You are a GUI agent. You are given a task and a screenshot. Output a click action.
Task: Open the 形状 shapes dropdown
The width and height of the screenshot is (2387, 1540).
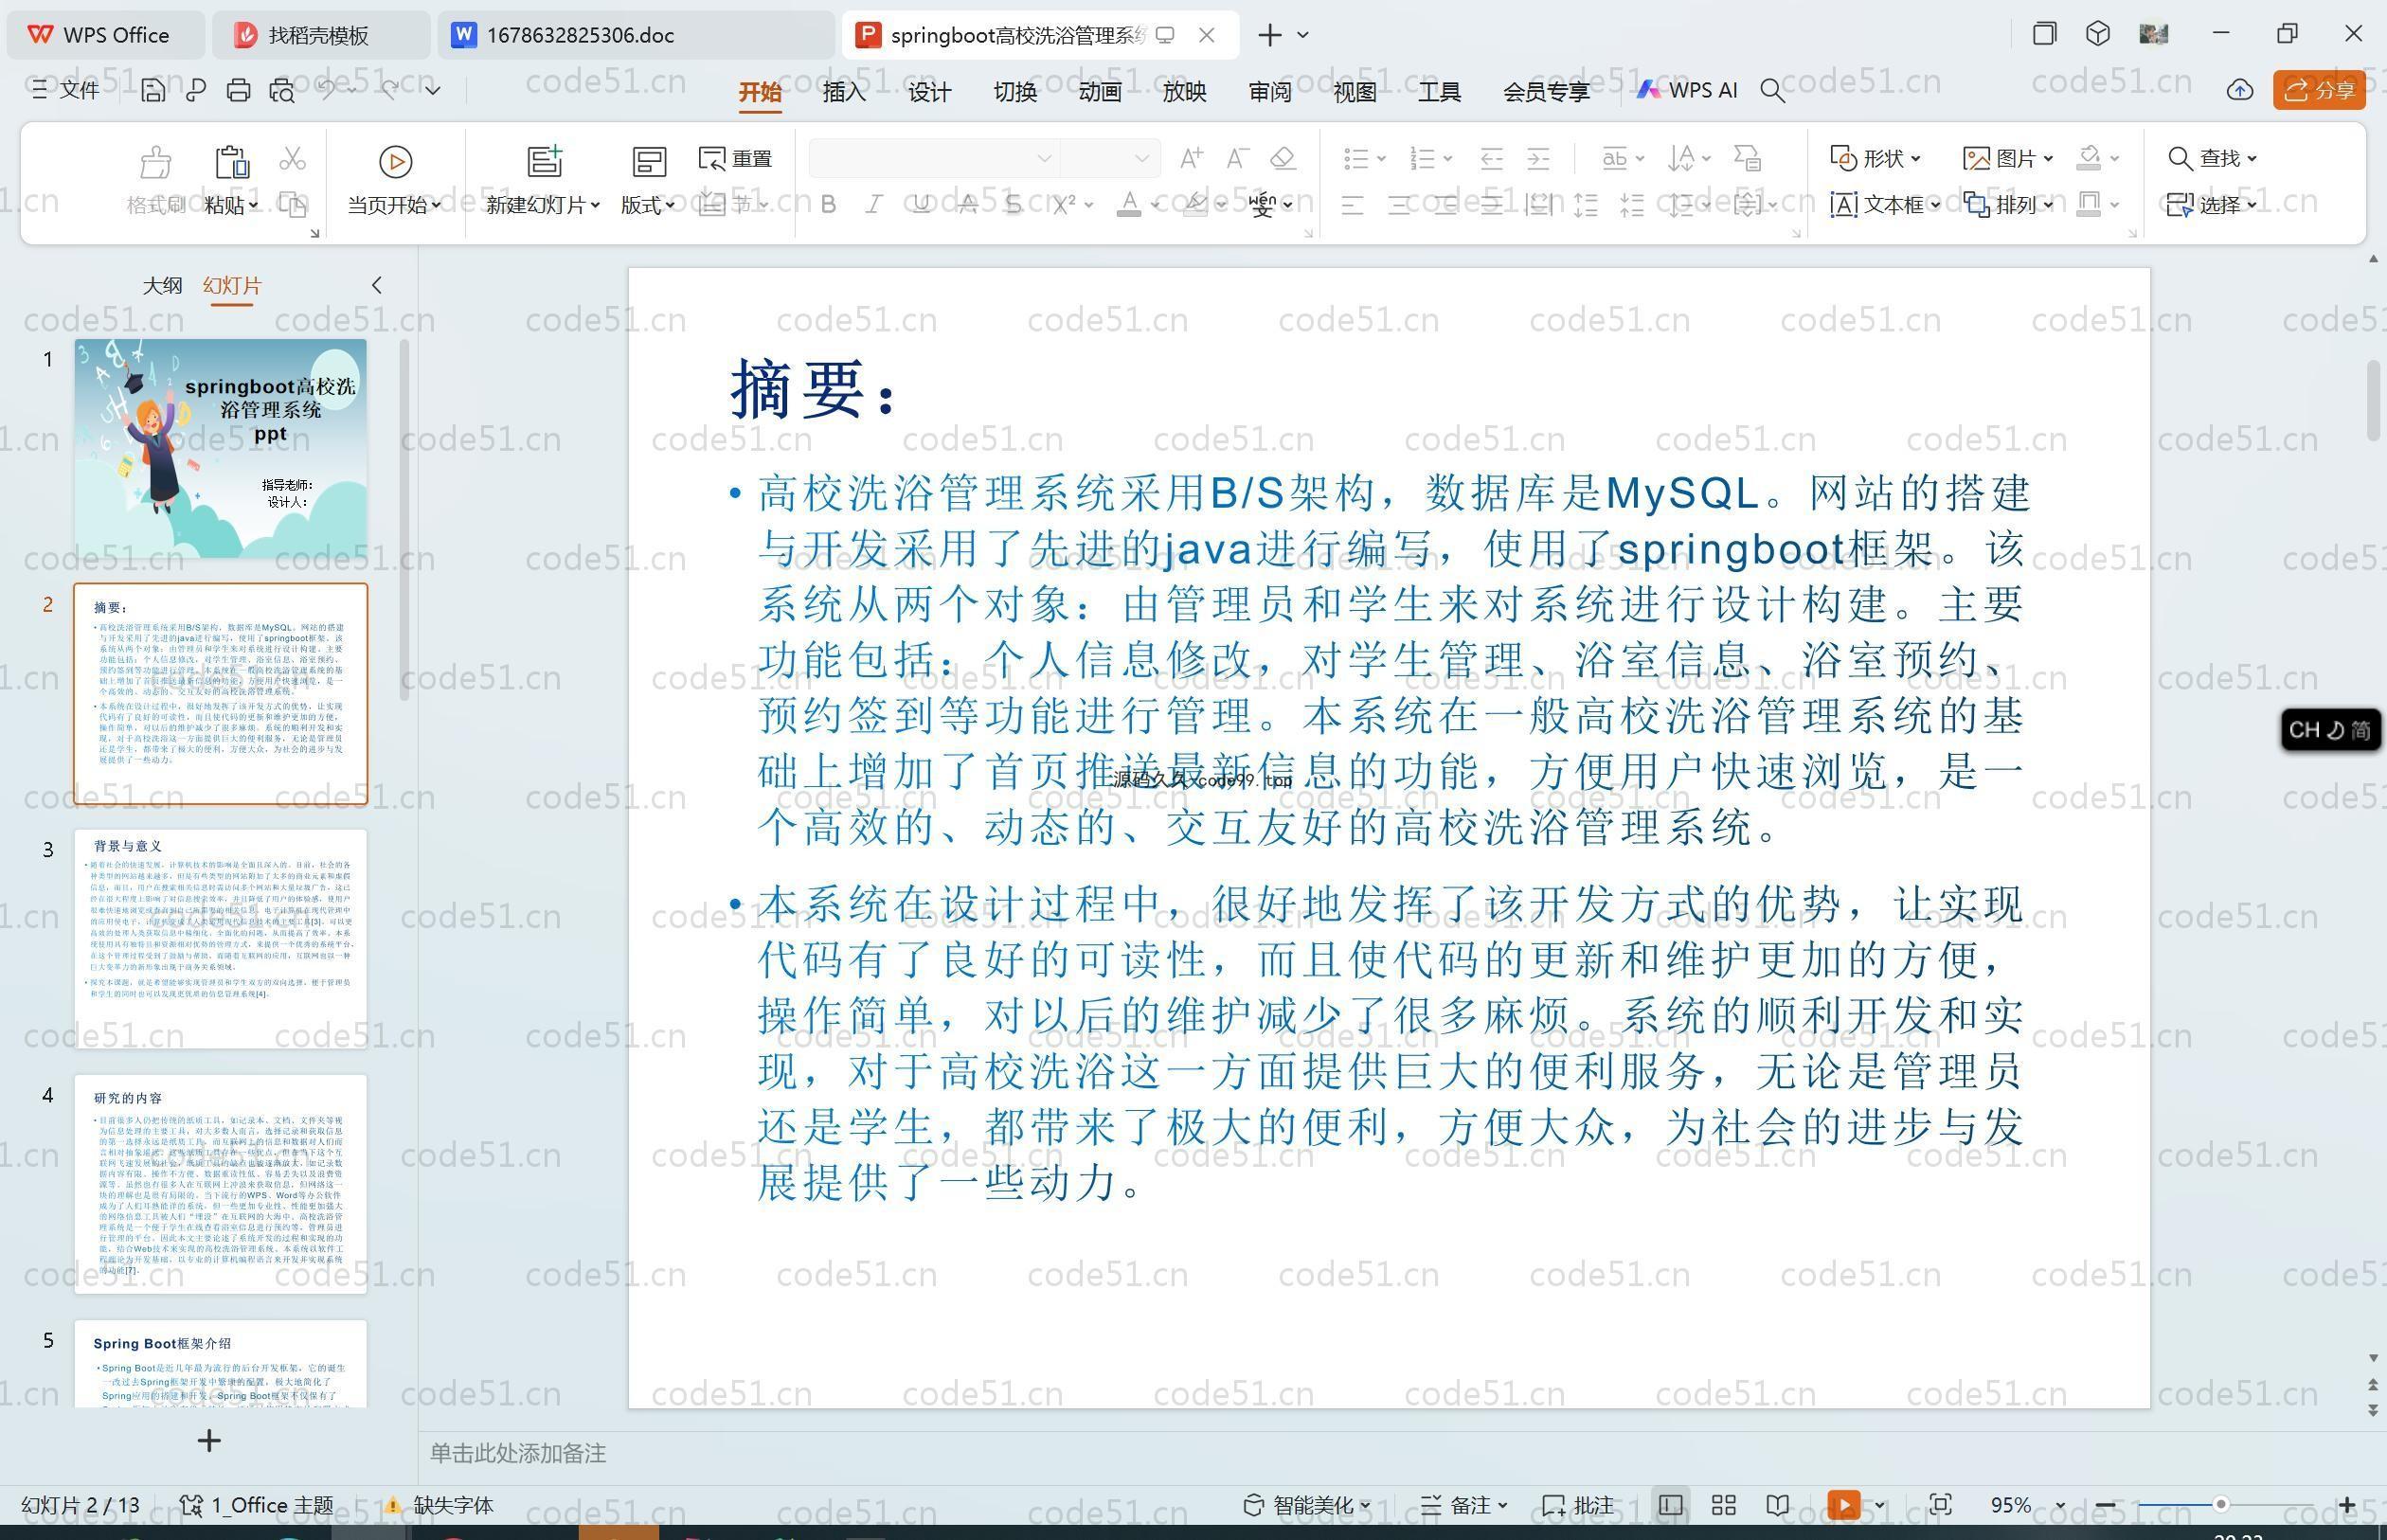[x=1875, y=158]
